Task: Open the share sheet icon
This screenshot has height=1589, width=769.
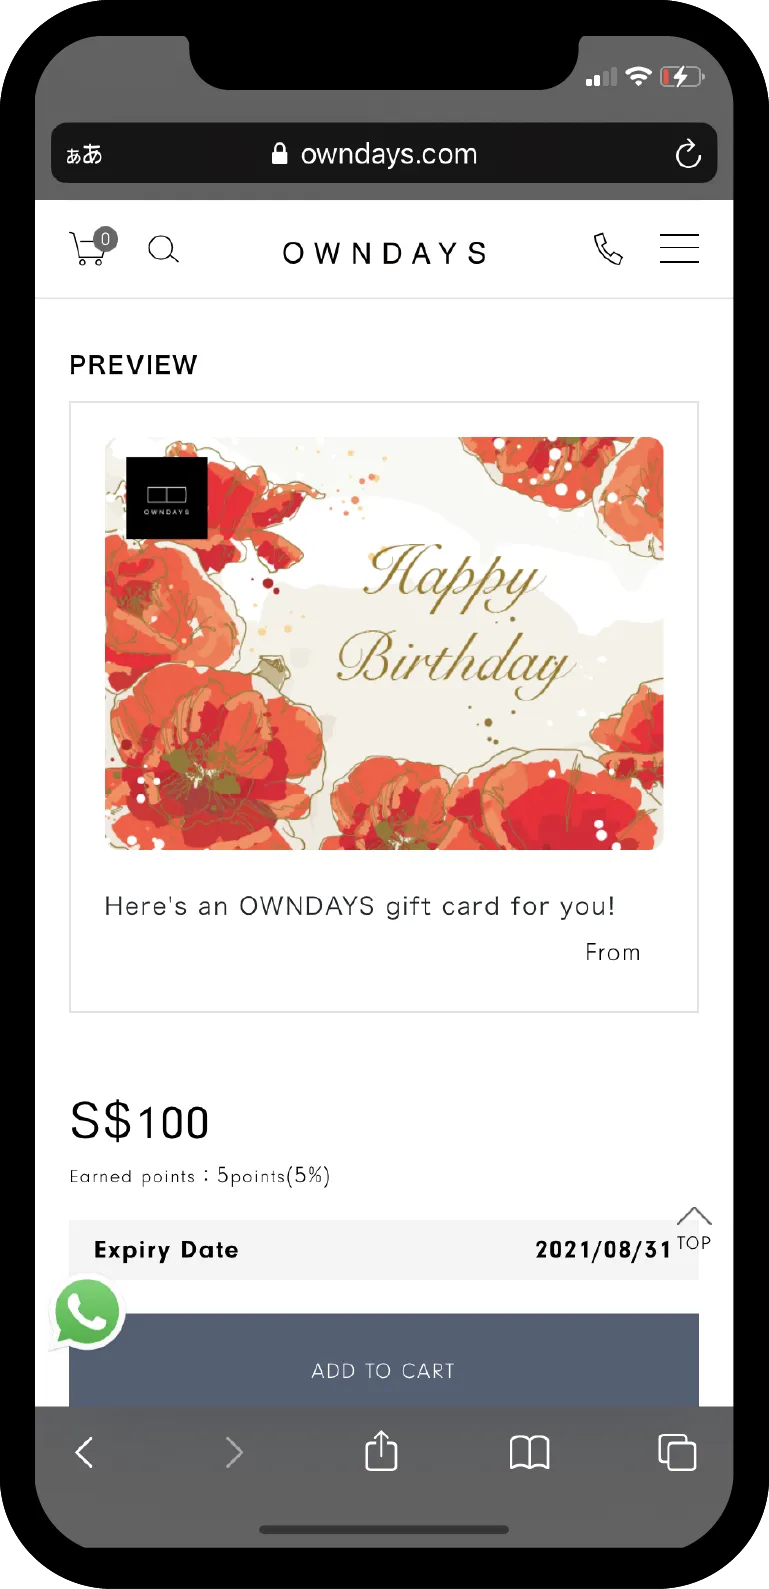Action: click(381, 1450)
